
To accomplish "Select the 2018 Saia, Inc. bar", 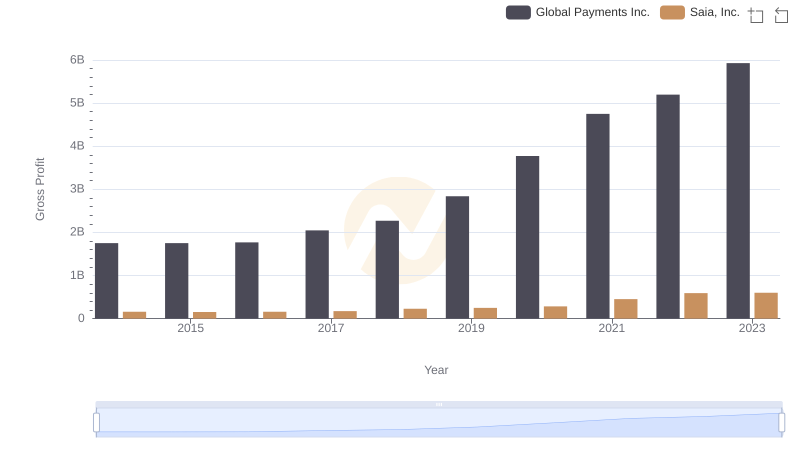I will 415,314.
